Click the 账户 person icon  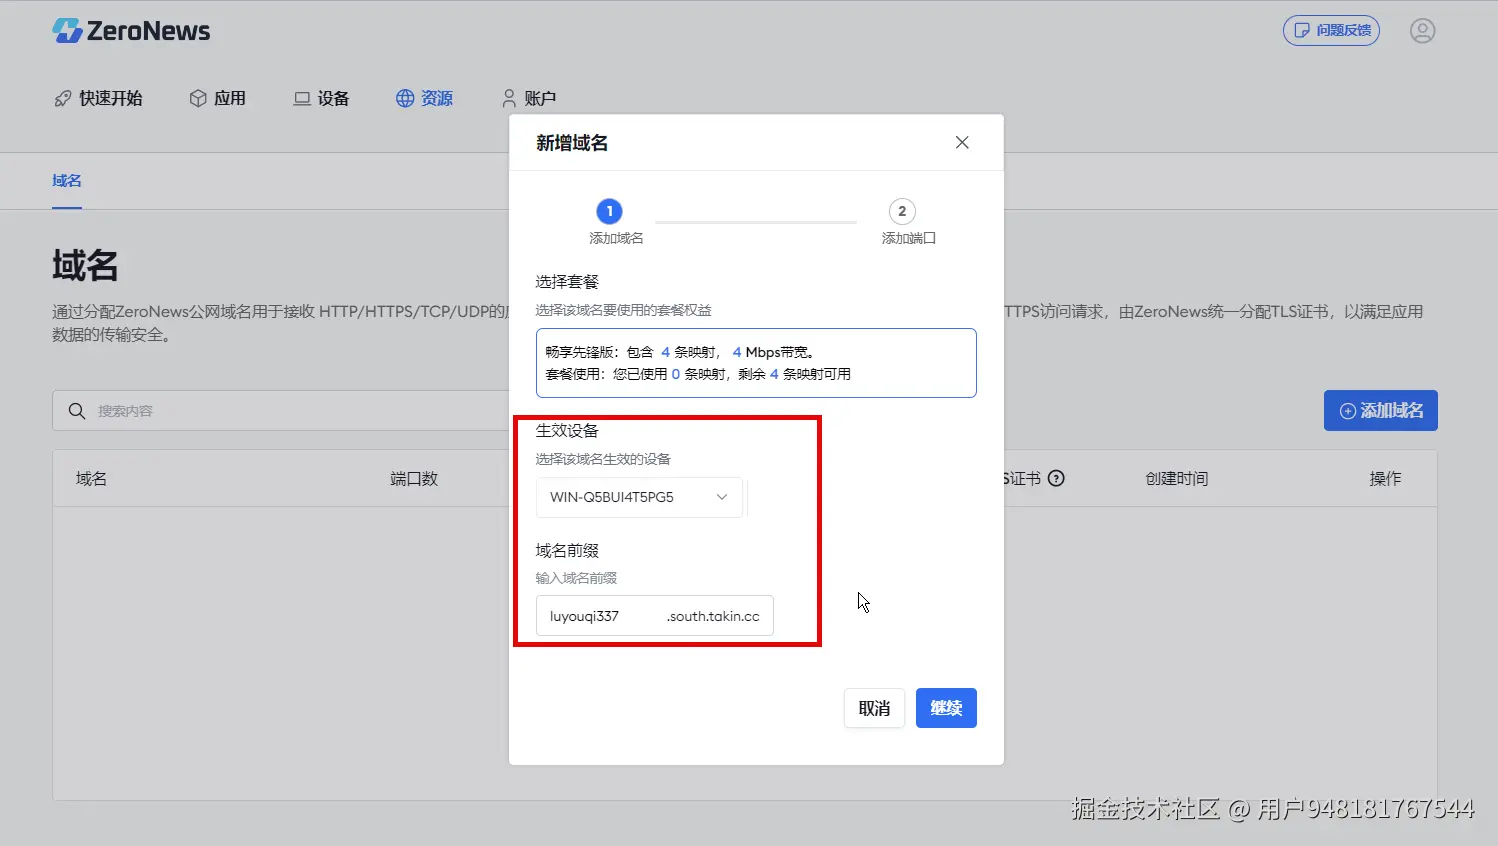coord(508,98)
